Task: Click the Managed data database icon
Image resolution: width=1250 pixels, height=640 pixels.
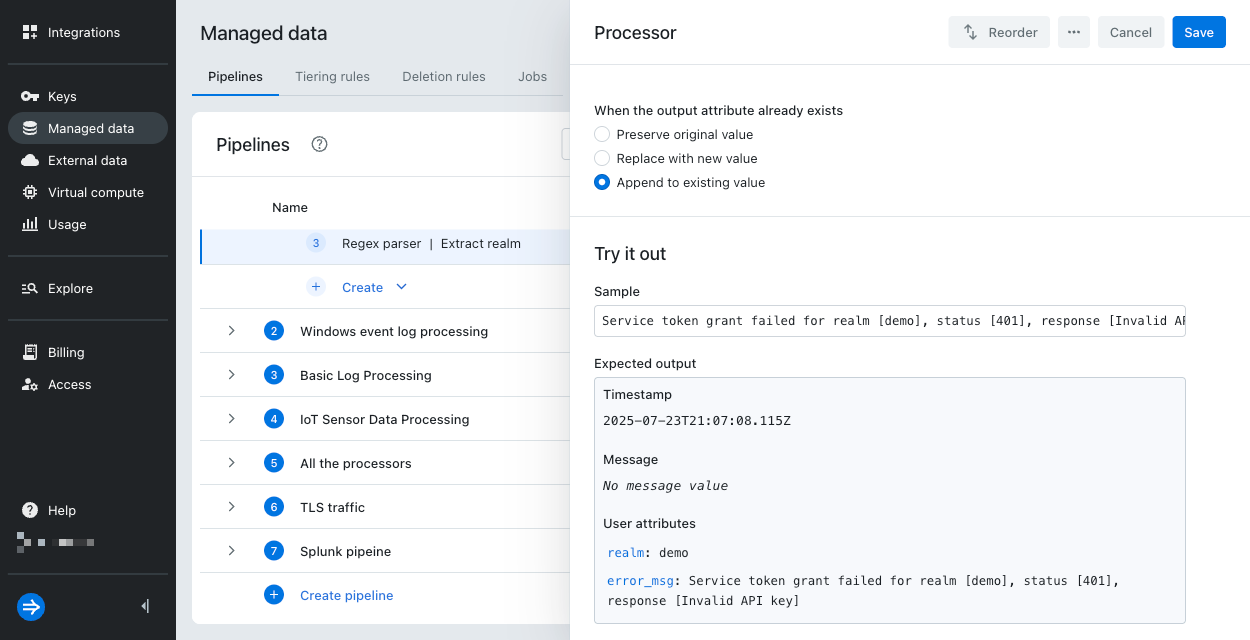Action: click(30, 128)
